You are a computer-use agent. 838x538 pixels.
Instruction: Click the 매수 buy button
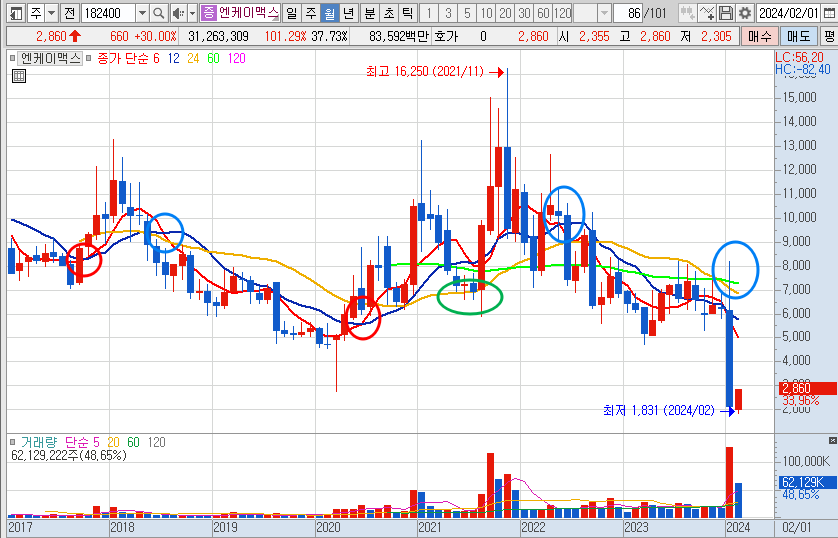[x=759, y=36]
